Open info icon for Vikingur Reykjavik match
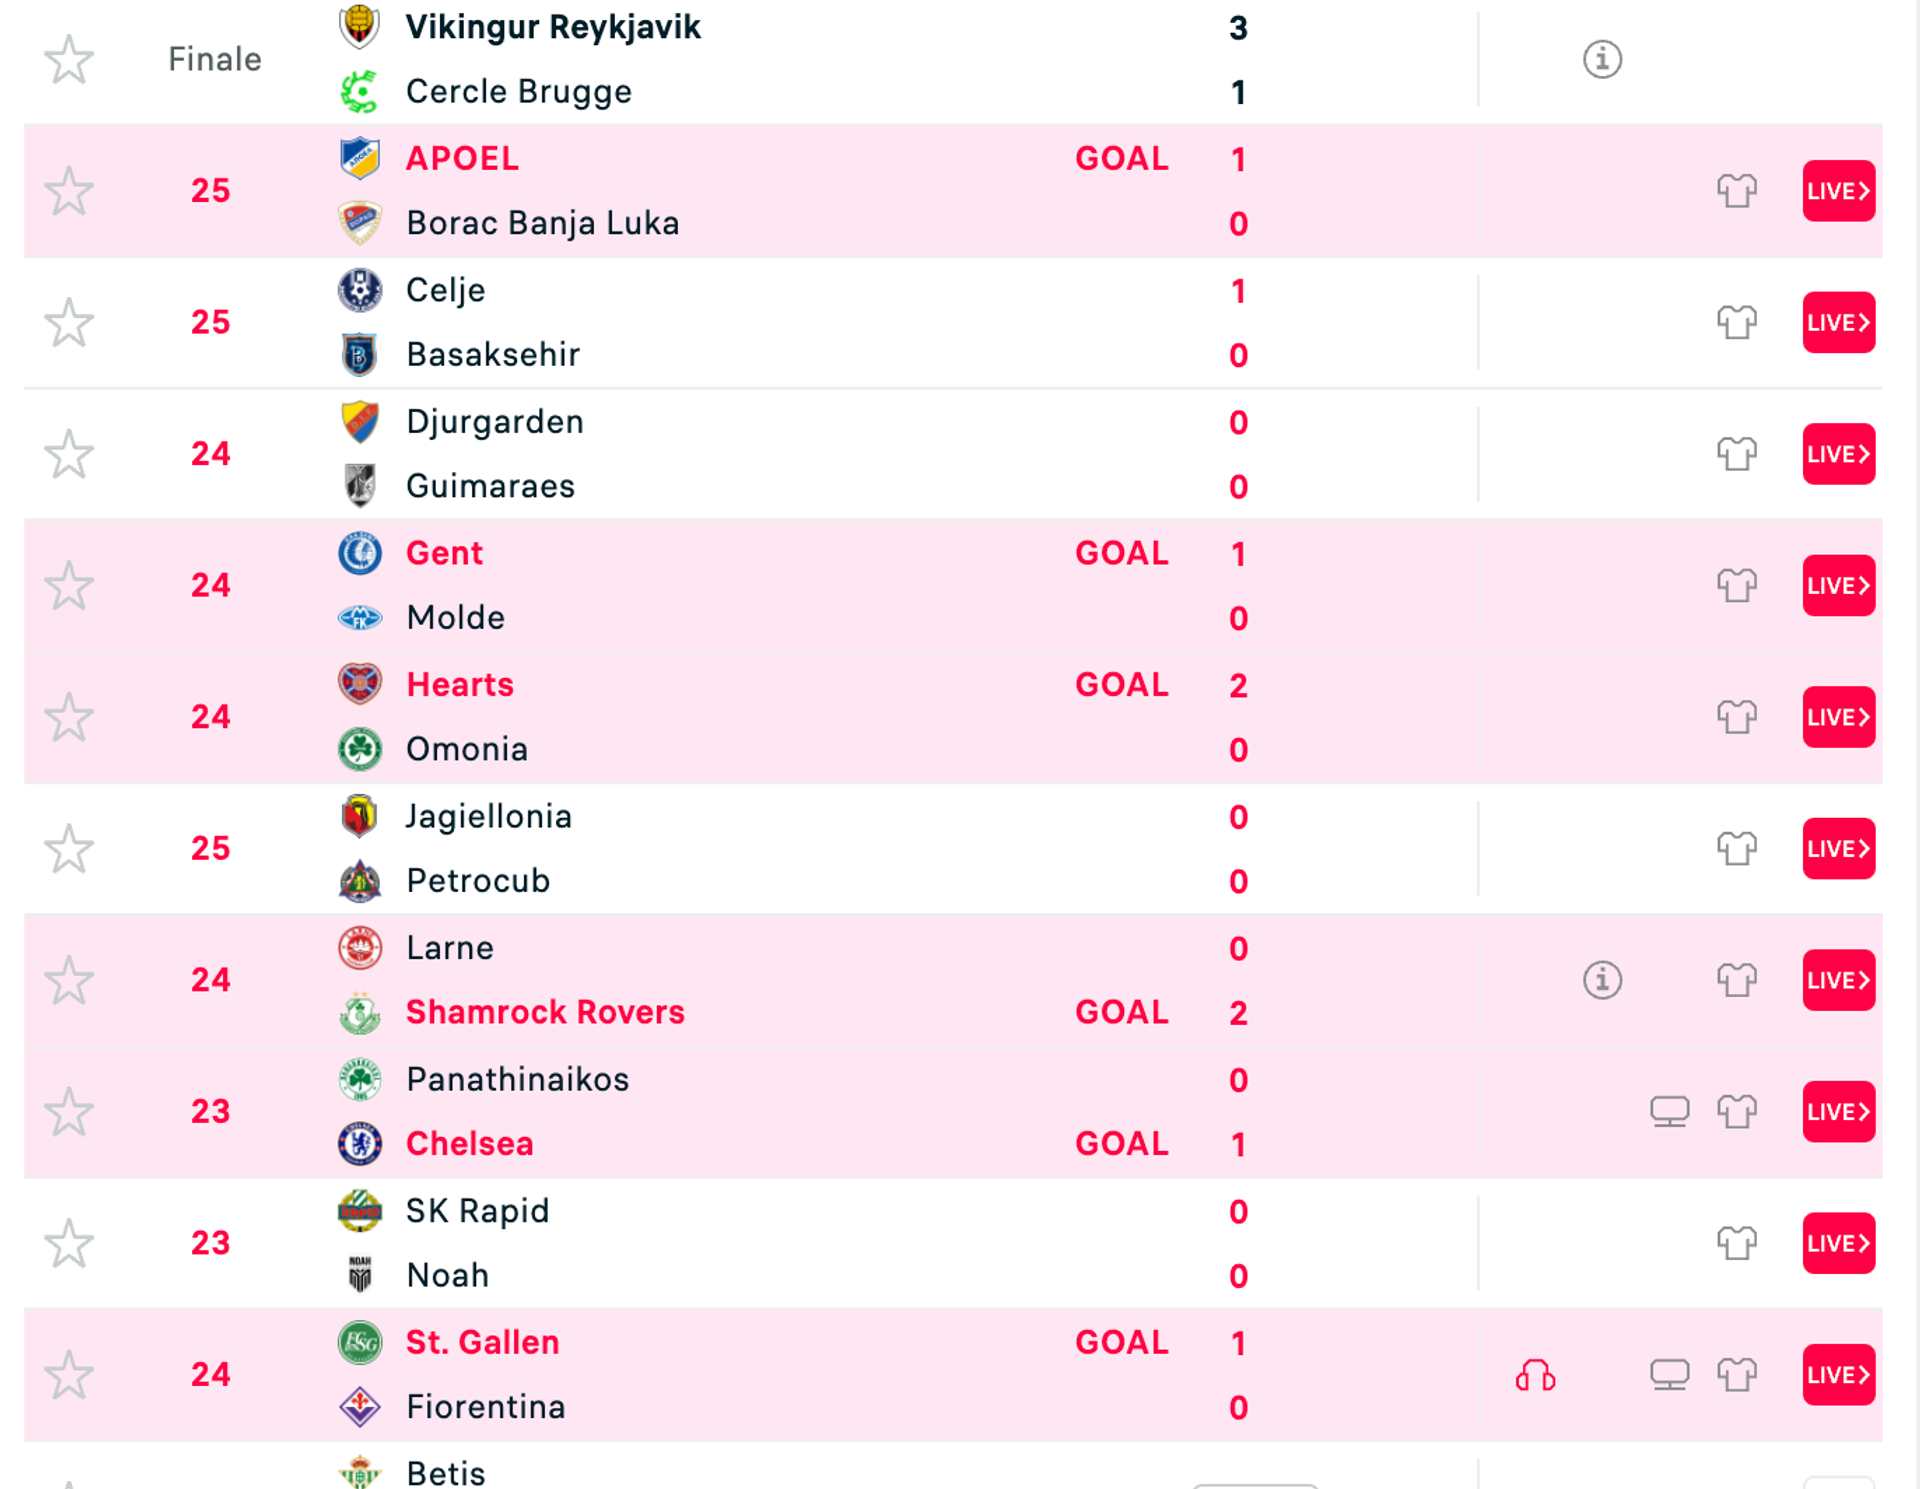Screen dimensions: 1920x1489 click(1602, 59)
